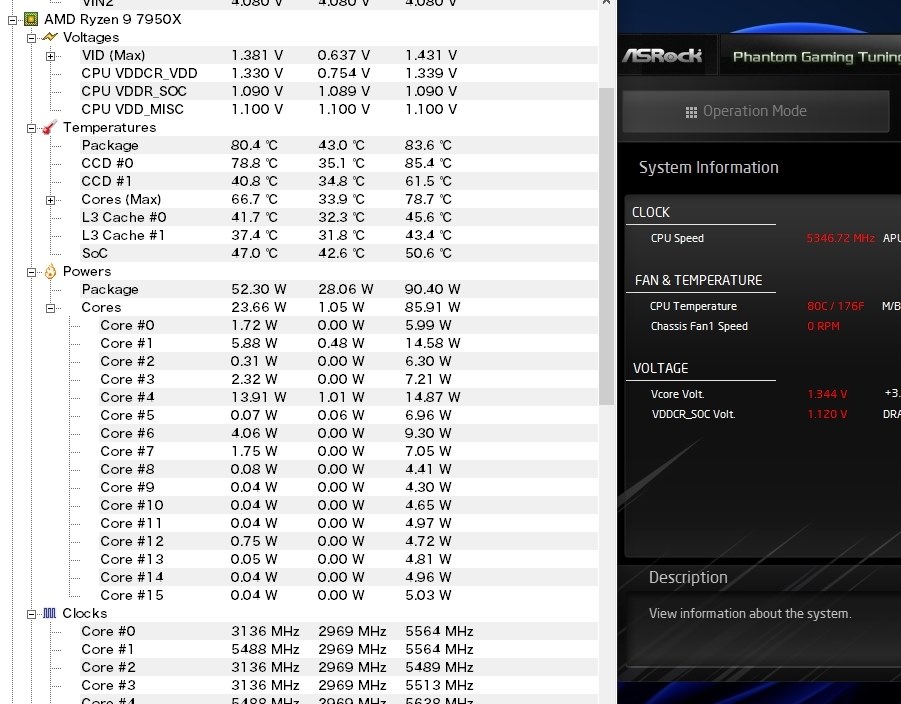The image size is (901, 704).
Task: Select the CCD #1 temperature row
Action: point(339,182)
